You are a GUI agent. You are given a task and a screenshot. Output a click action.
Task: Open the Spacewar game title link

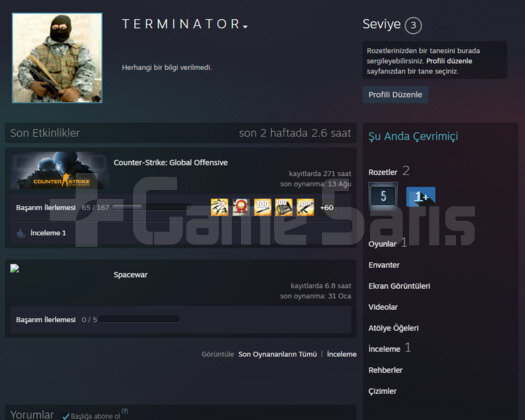(130, 275)
